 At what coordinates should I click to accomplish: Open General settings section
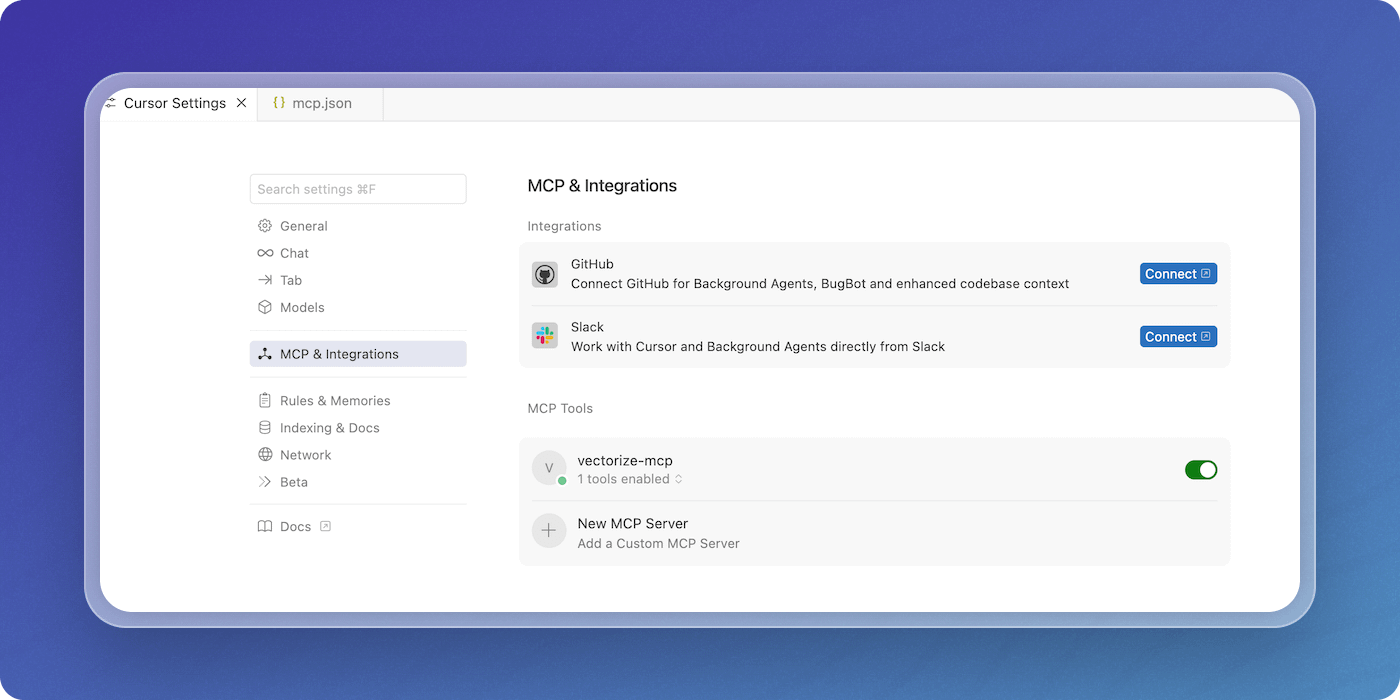click(x=358, y=226)
